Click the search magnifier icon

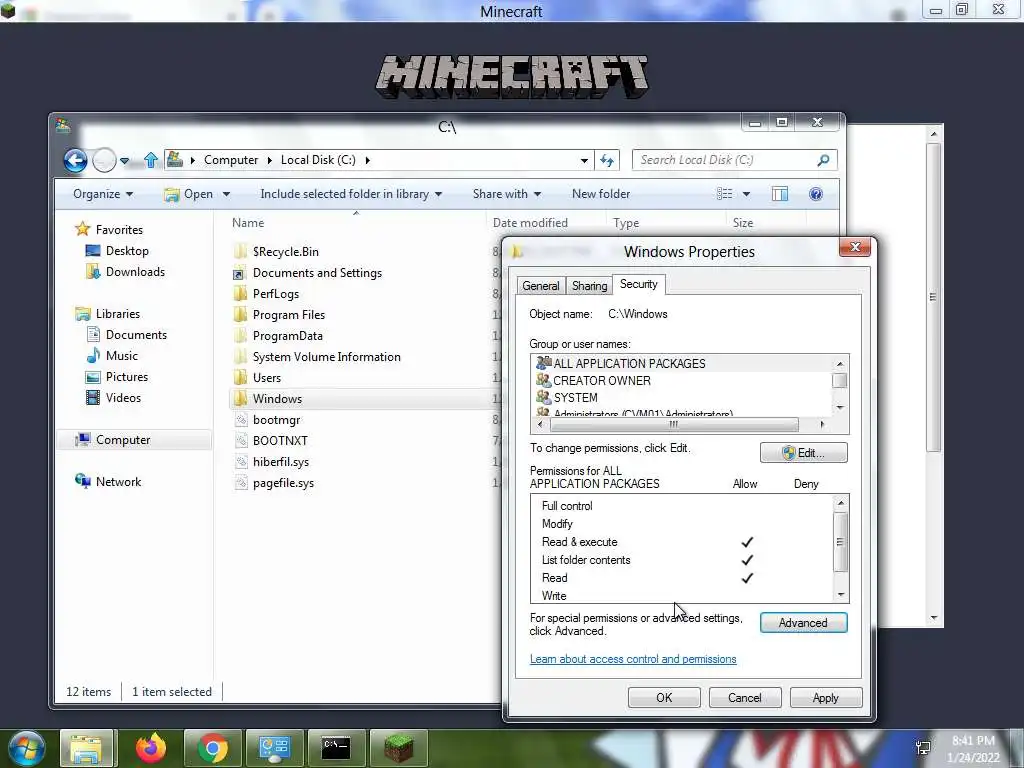point(823,160)
